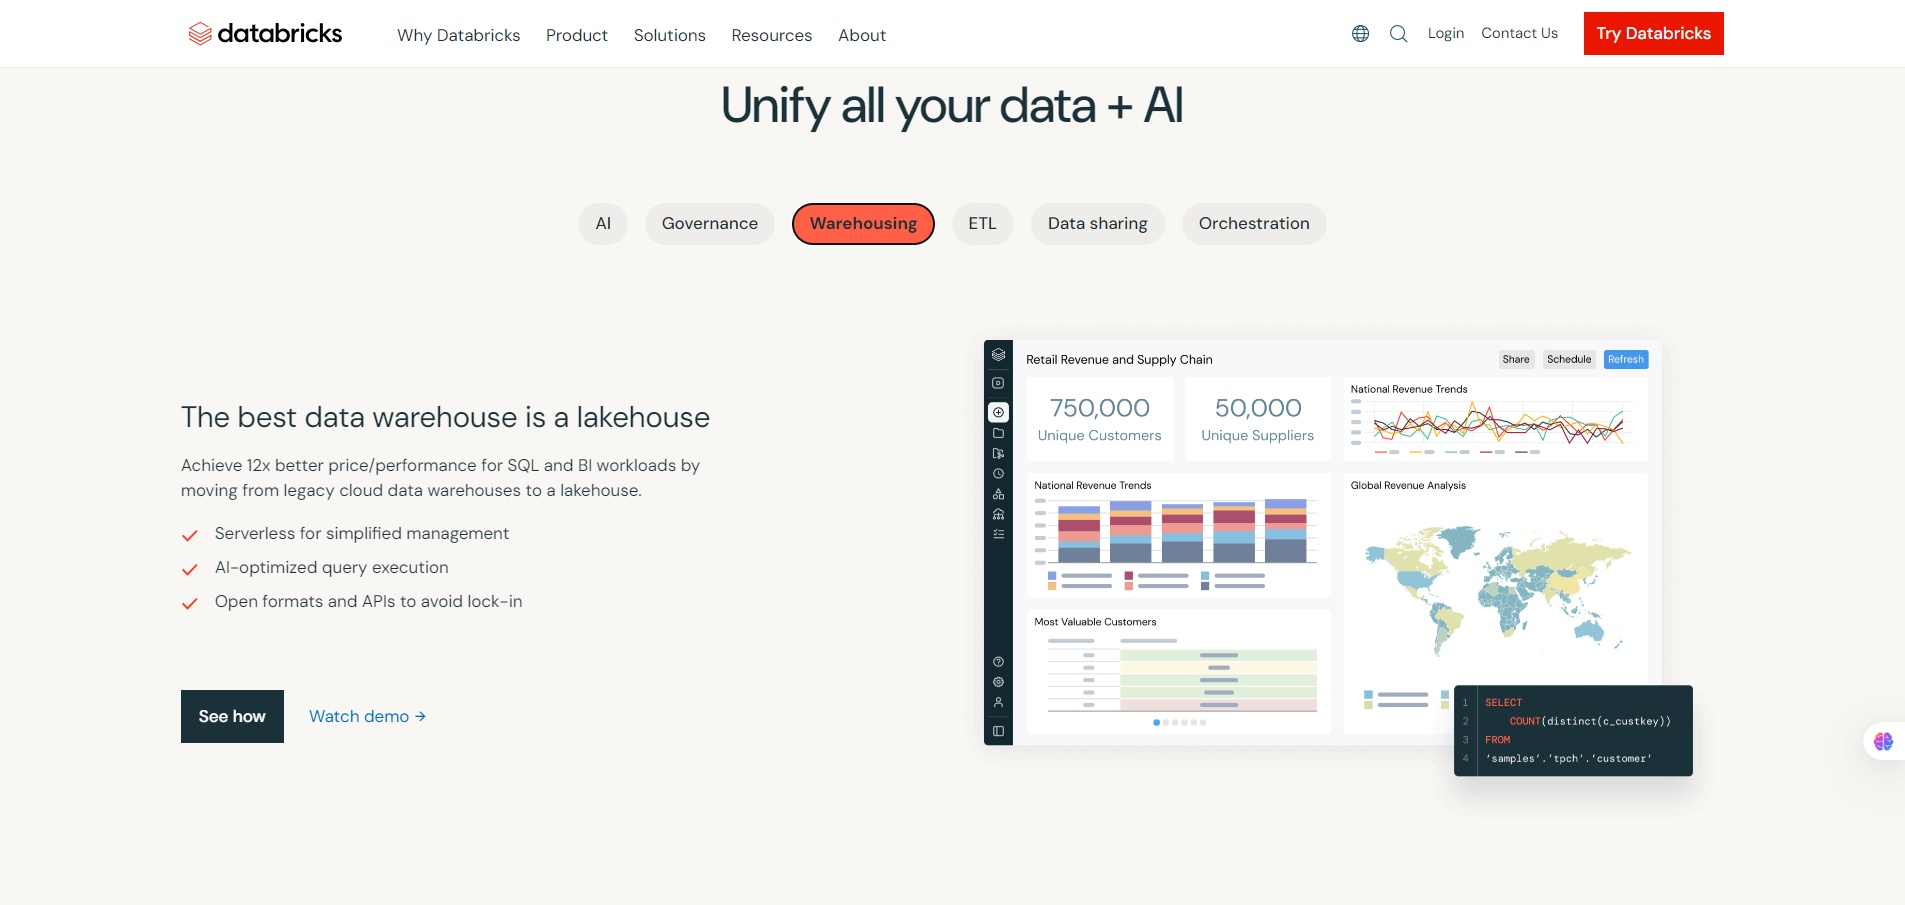1905x905 pixels.
Task: Click the question-mark Help icon in sidebar
Action: point(998,662)
